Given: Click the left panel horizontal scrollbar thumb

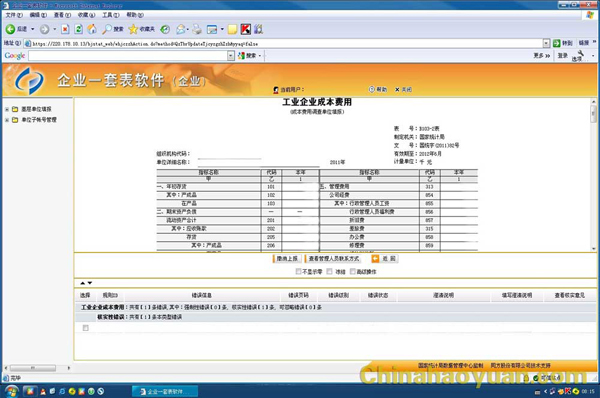Looking at the screenshot, I should tap(33, 368).
